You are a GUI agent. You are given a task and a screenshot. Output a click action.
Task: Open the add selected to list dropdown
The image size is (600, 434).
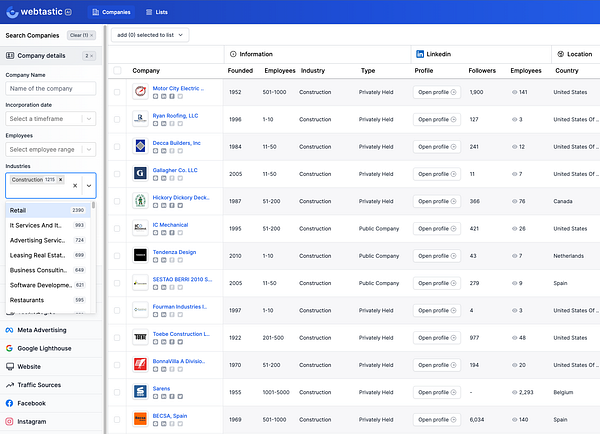150,35
